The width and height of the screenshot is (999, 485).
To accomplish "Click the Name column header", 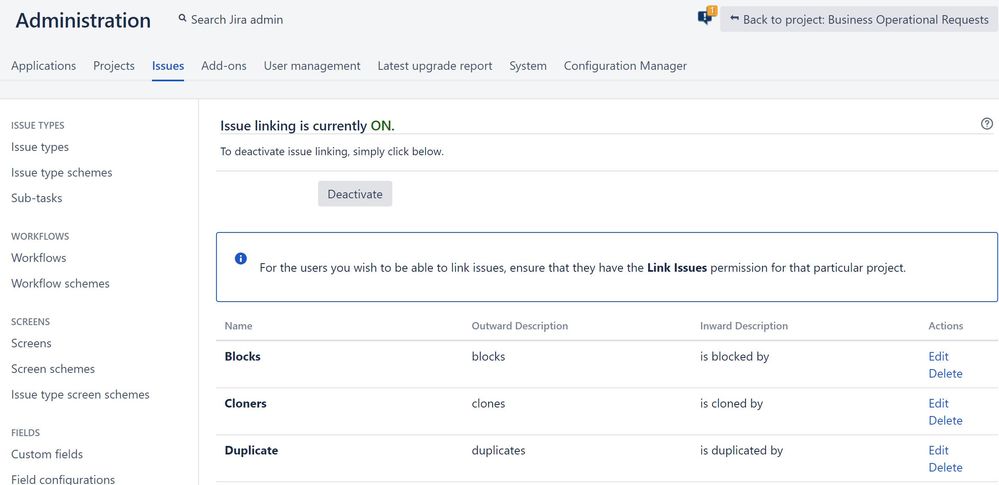I will click(238, 326).
